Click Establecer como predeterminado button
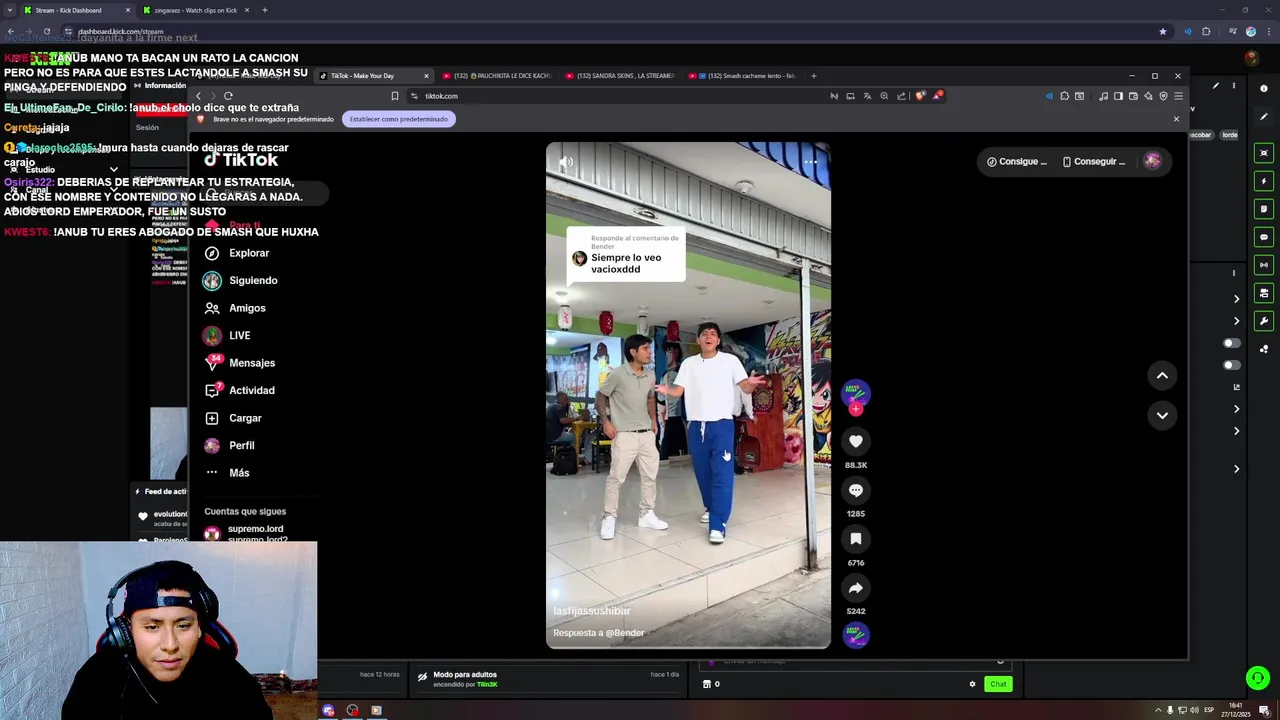 pyautogui.click(x=398, y=119)
